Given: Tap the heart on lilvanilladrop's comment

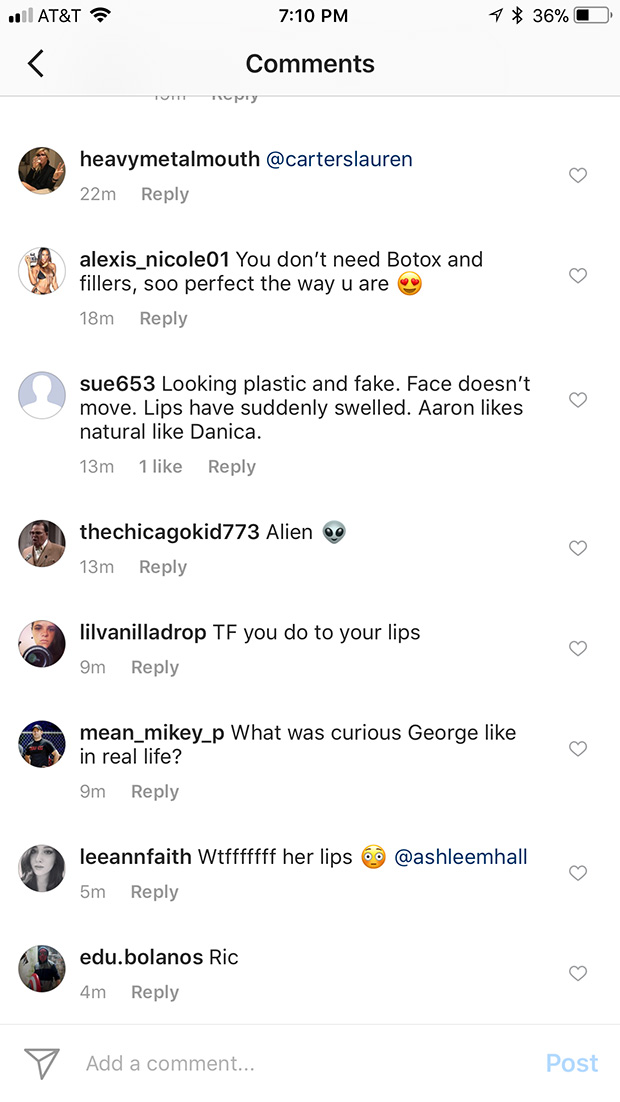Looking at the screenshot, I should point(578,648).
